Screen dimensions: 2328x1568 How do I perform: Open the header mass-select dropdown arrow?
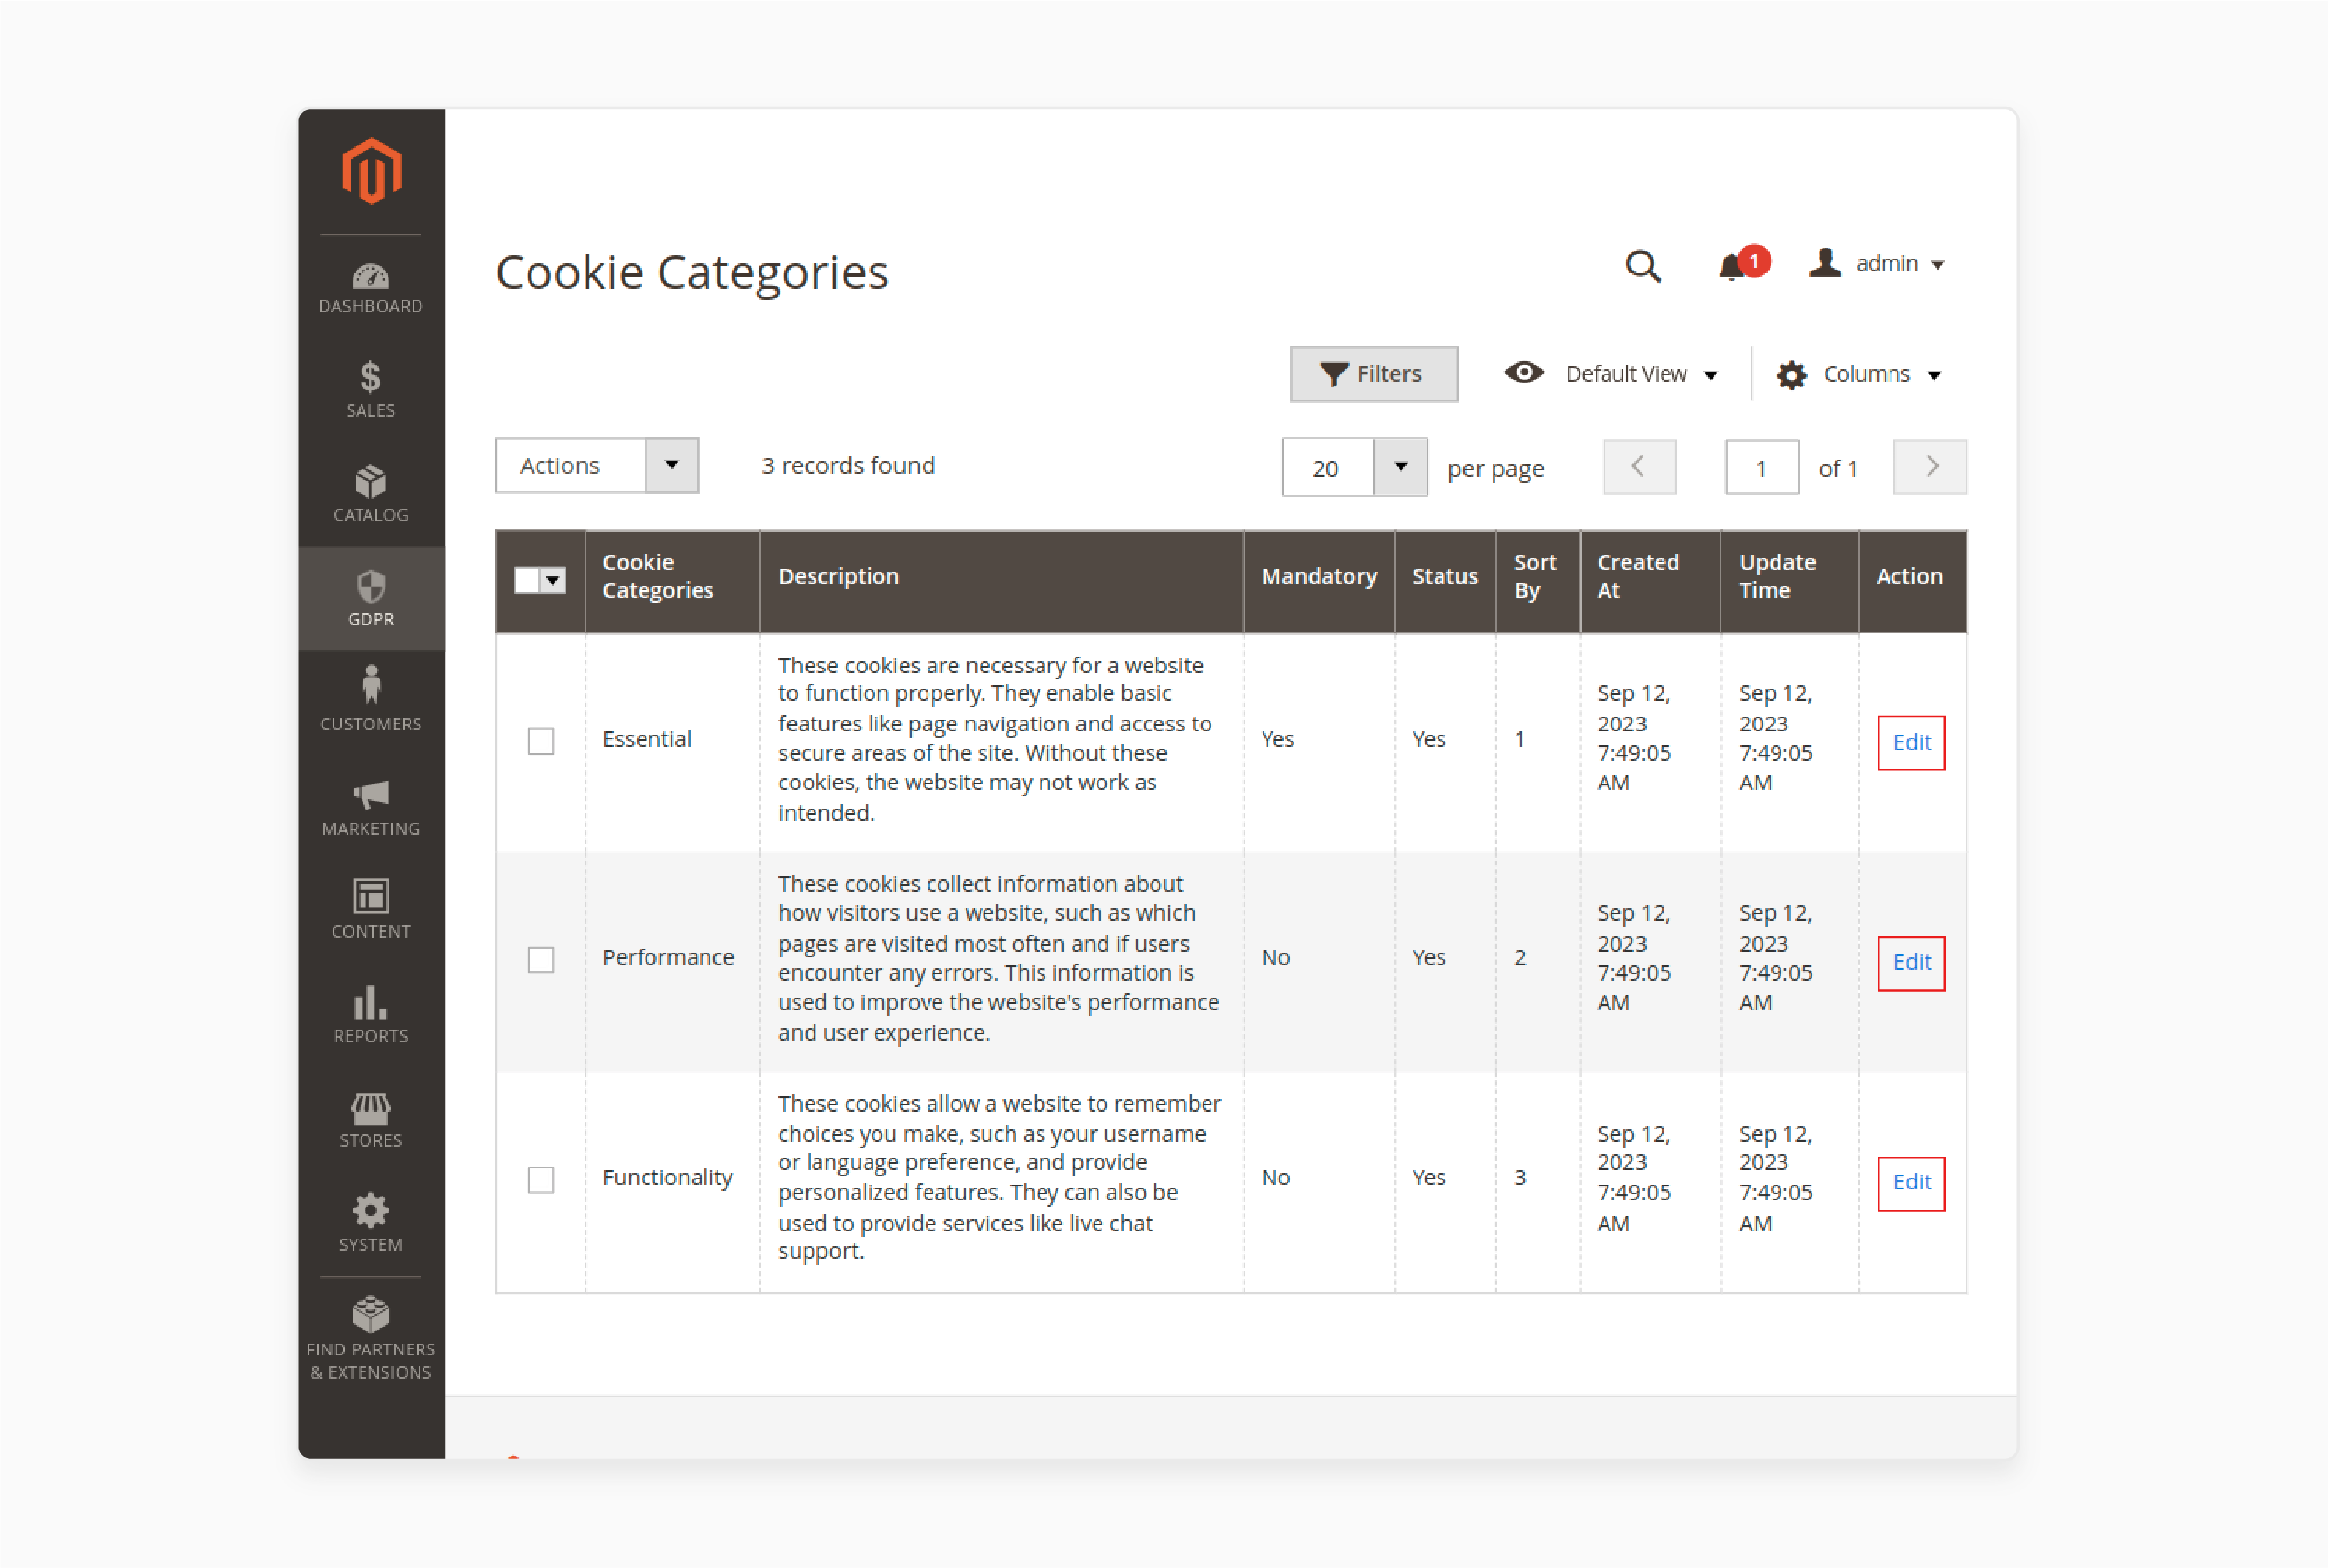[553, 580]
